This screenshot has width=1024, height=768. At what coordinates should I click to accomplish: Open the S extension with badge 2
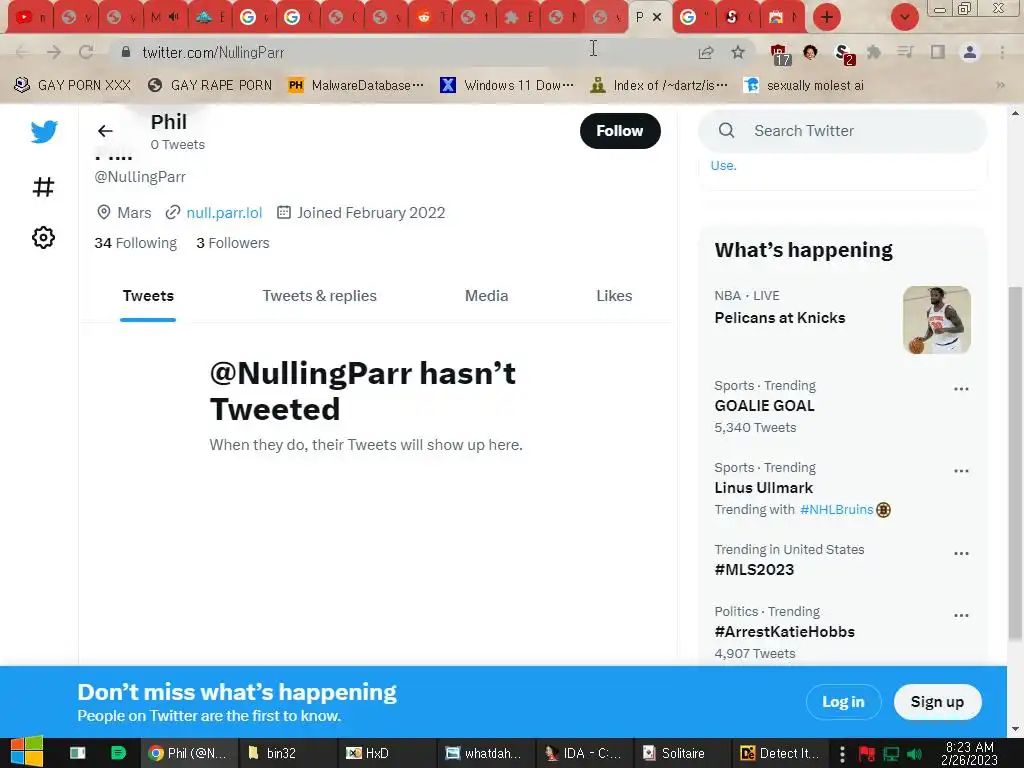click(x=844, y=54)
